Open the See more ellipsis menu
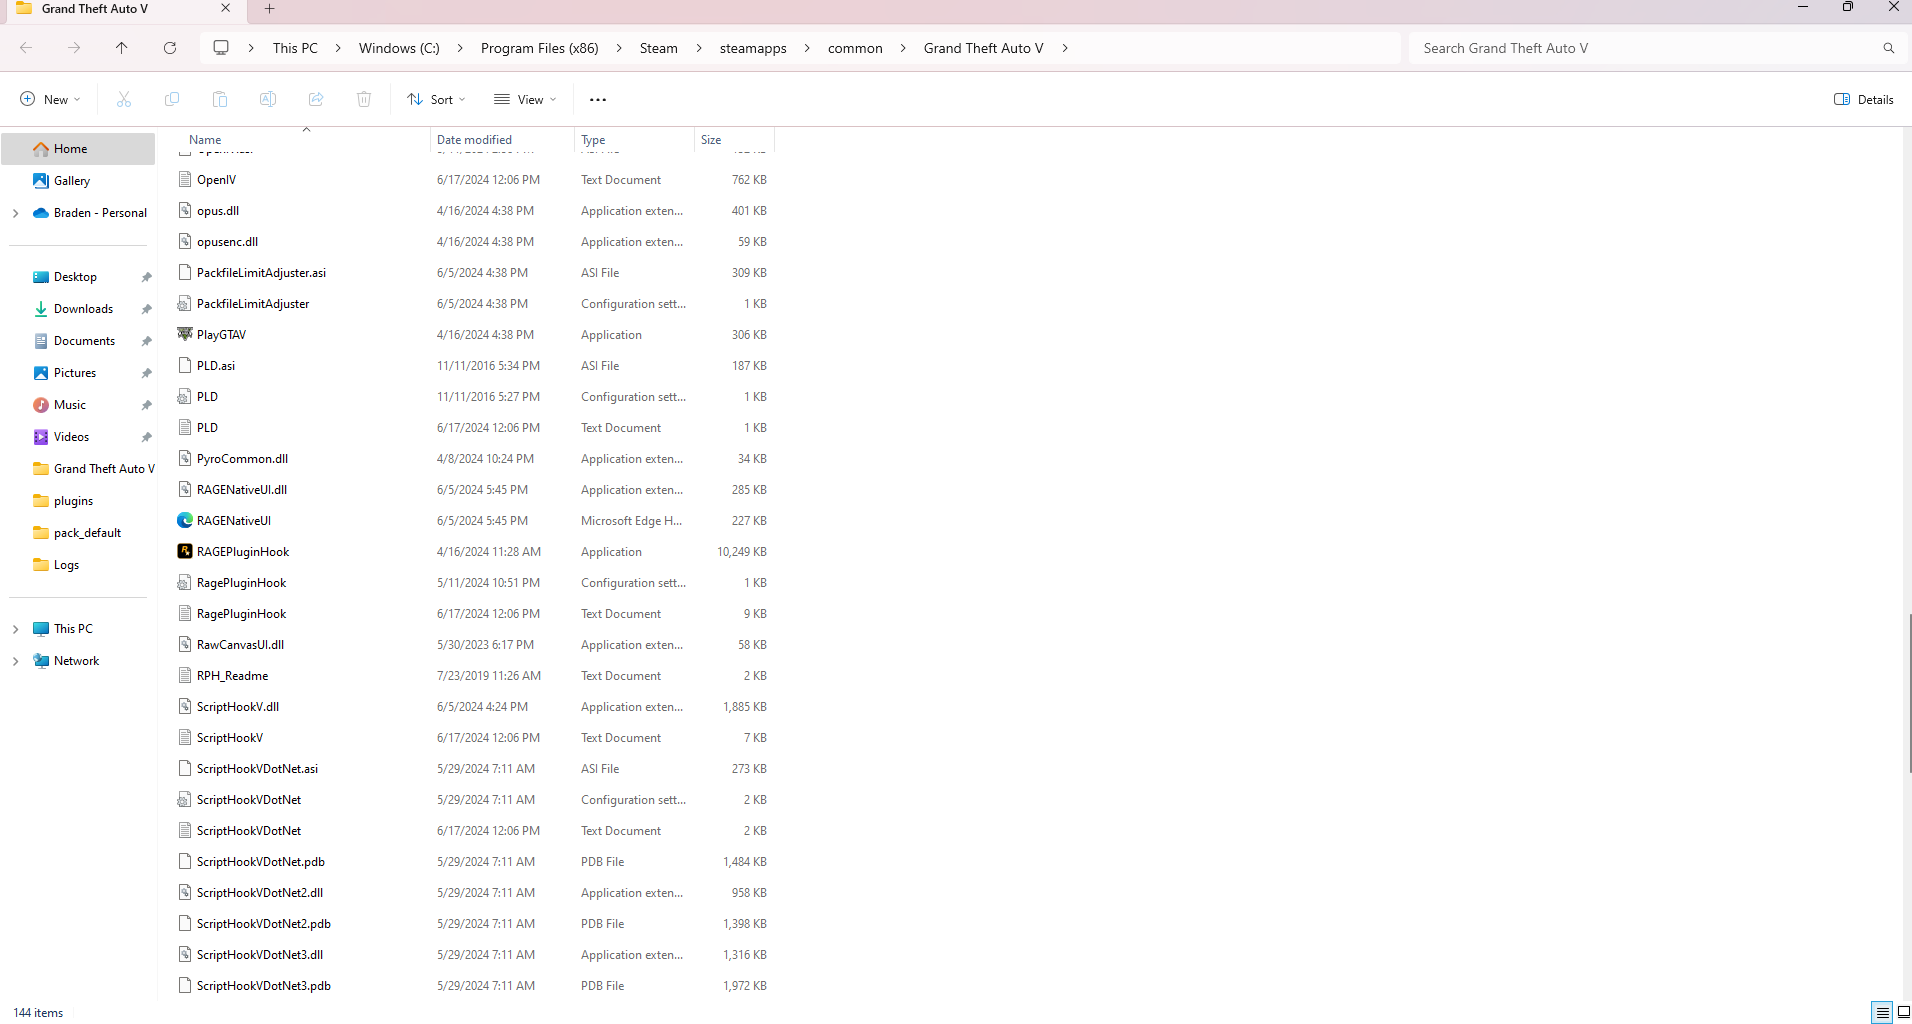 coord(598,100)
